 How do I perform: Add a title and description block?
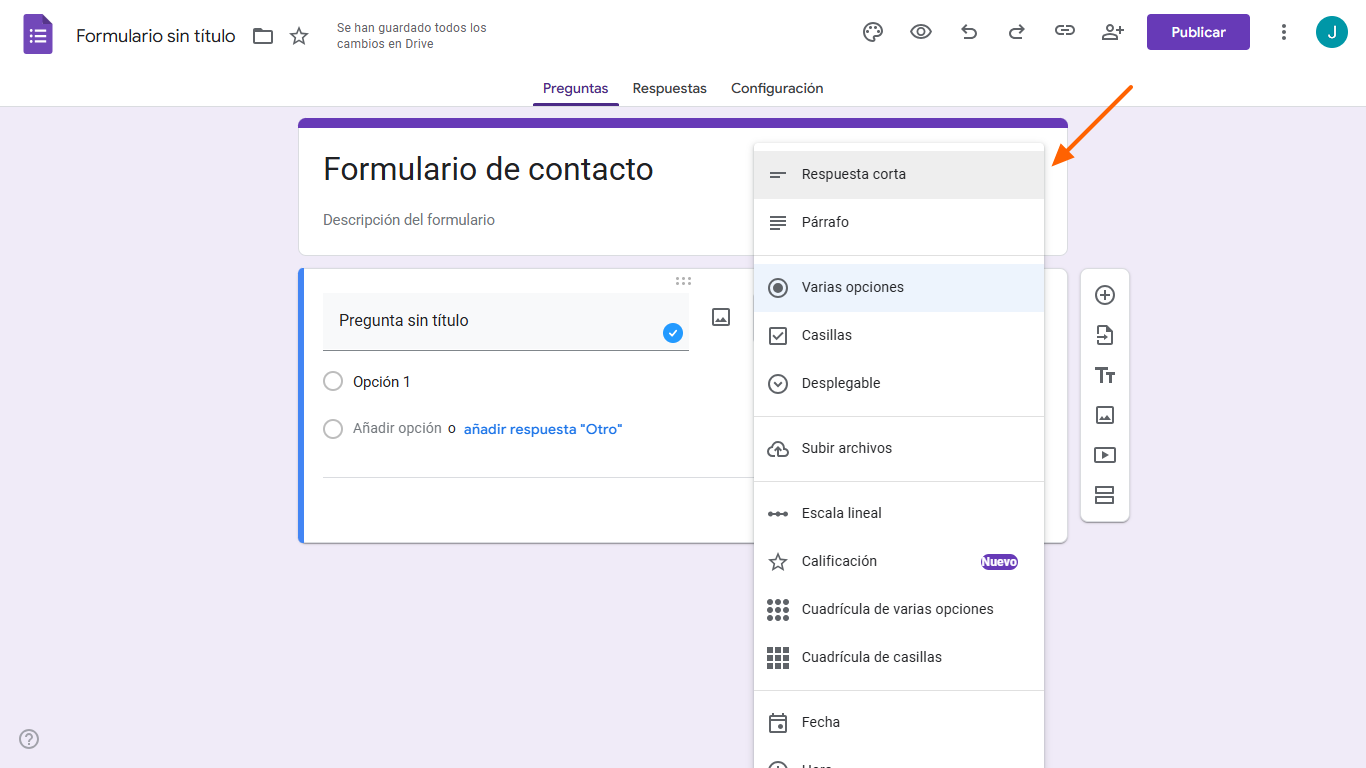1105,375
